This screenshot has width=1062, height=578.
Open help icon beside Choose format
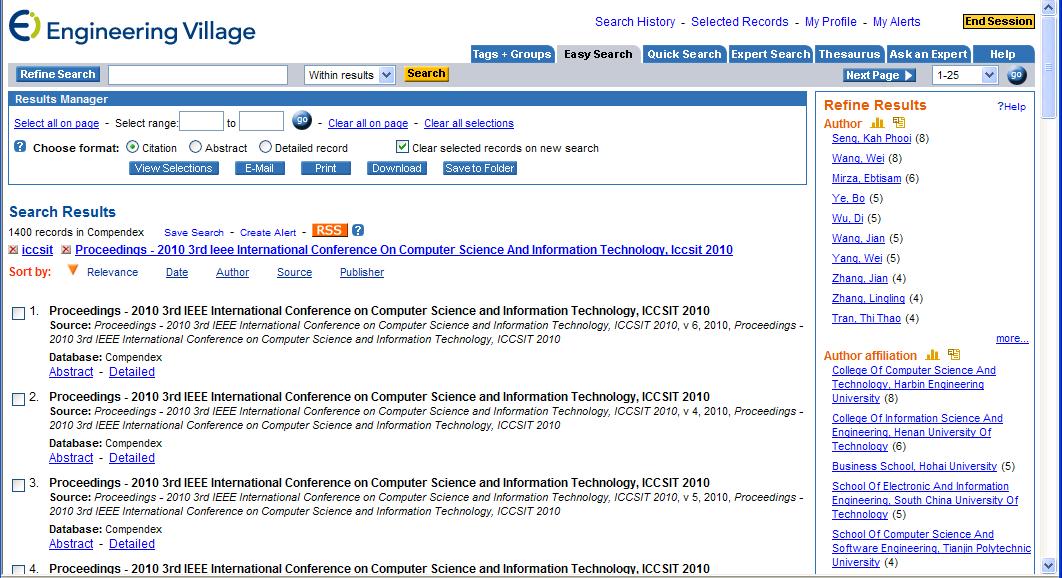pos(20,146)
